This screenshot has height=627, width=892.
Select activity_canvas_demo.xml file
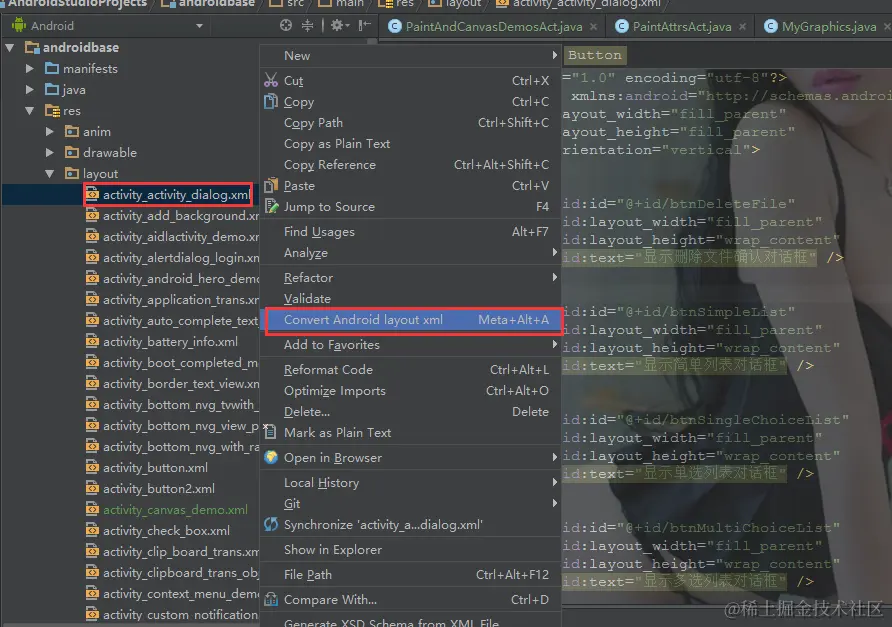(x=175, y=510)
